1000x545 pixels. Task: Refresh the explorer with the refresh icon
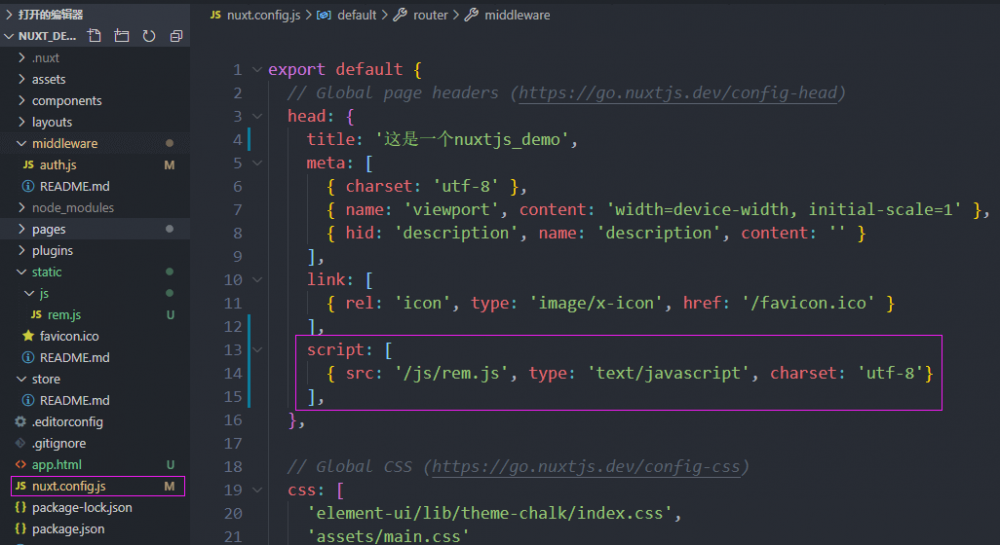(149, 36)
